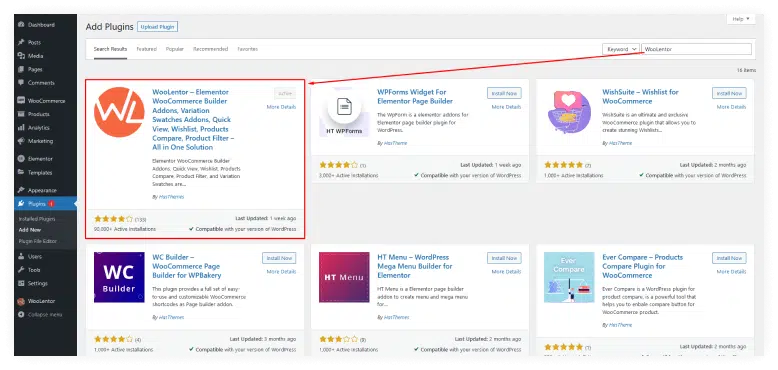Open More Details for WooLentor

pyautogui.click(x=281, y=107)
